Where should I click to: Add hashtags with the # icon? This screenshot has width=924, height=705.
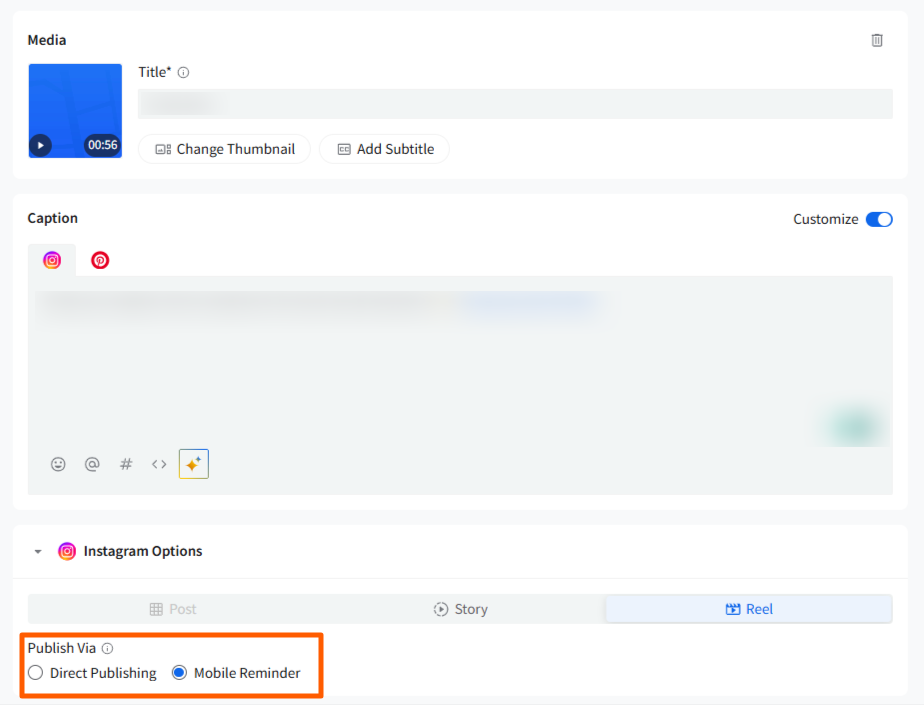click(x=126, y=464)
